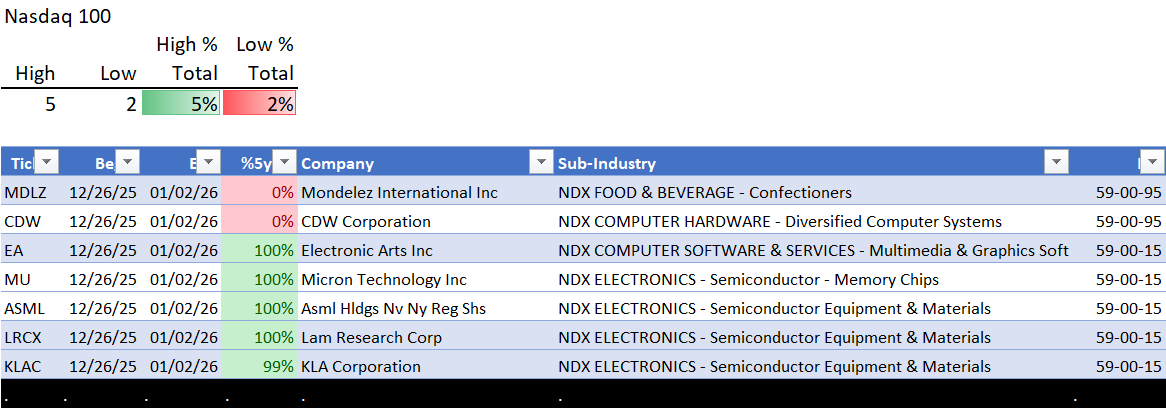Click Lam Research Corp company cell

coord(425,337)
